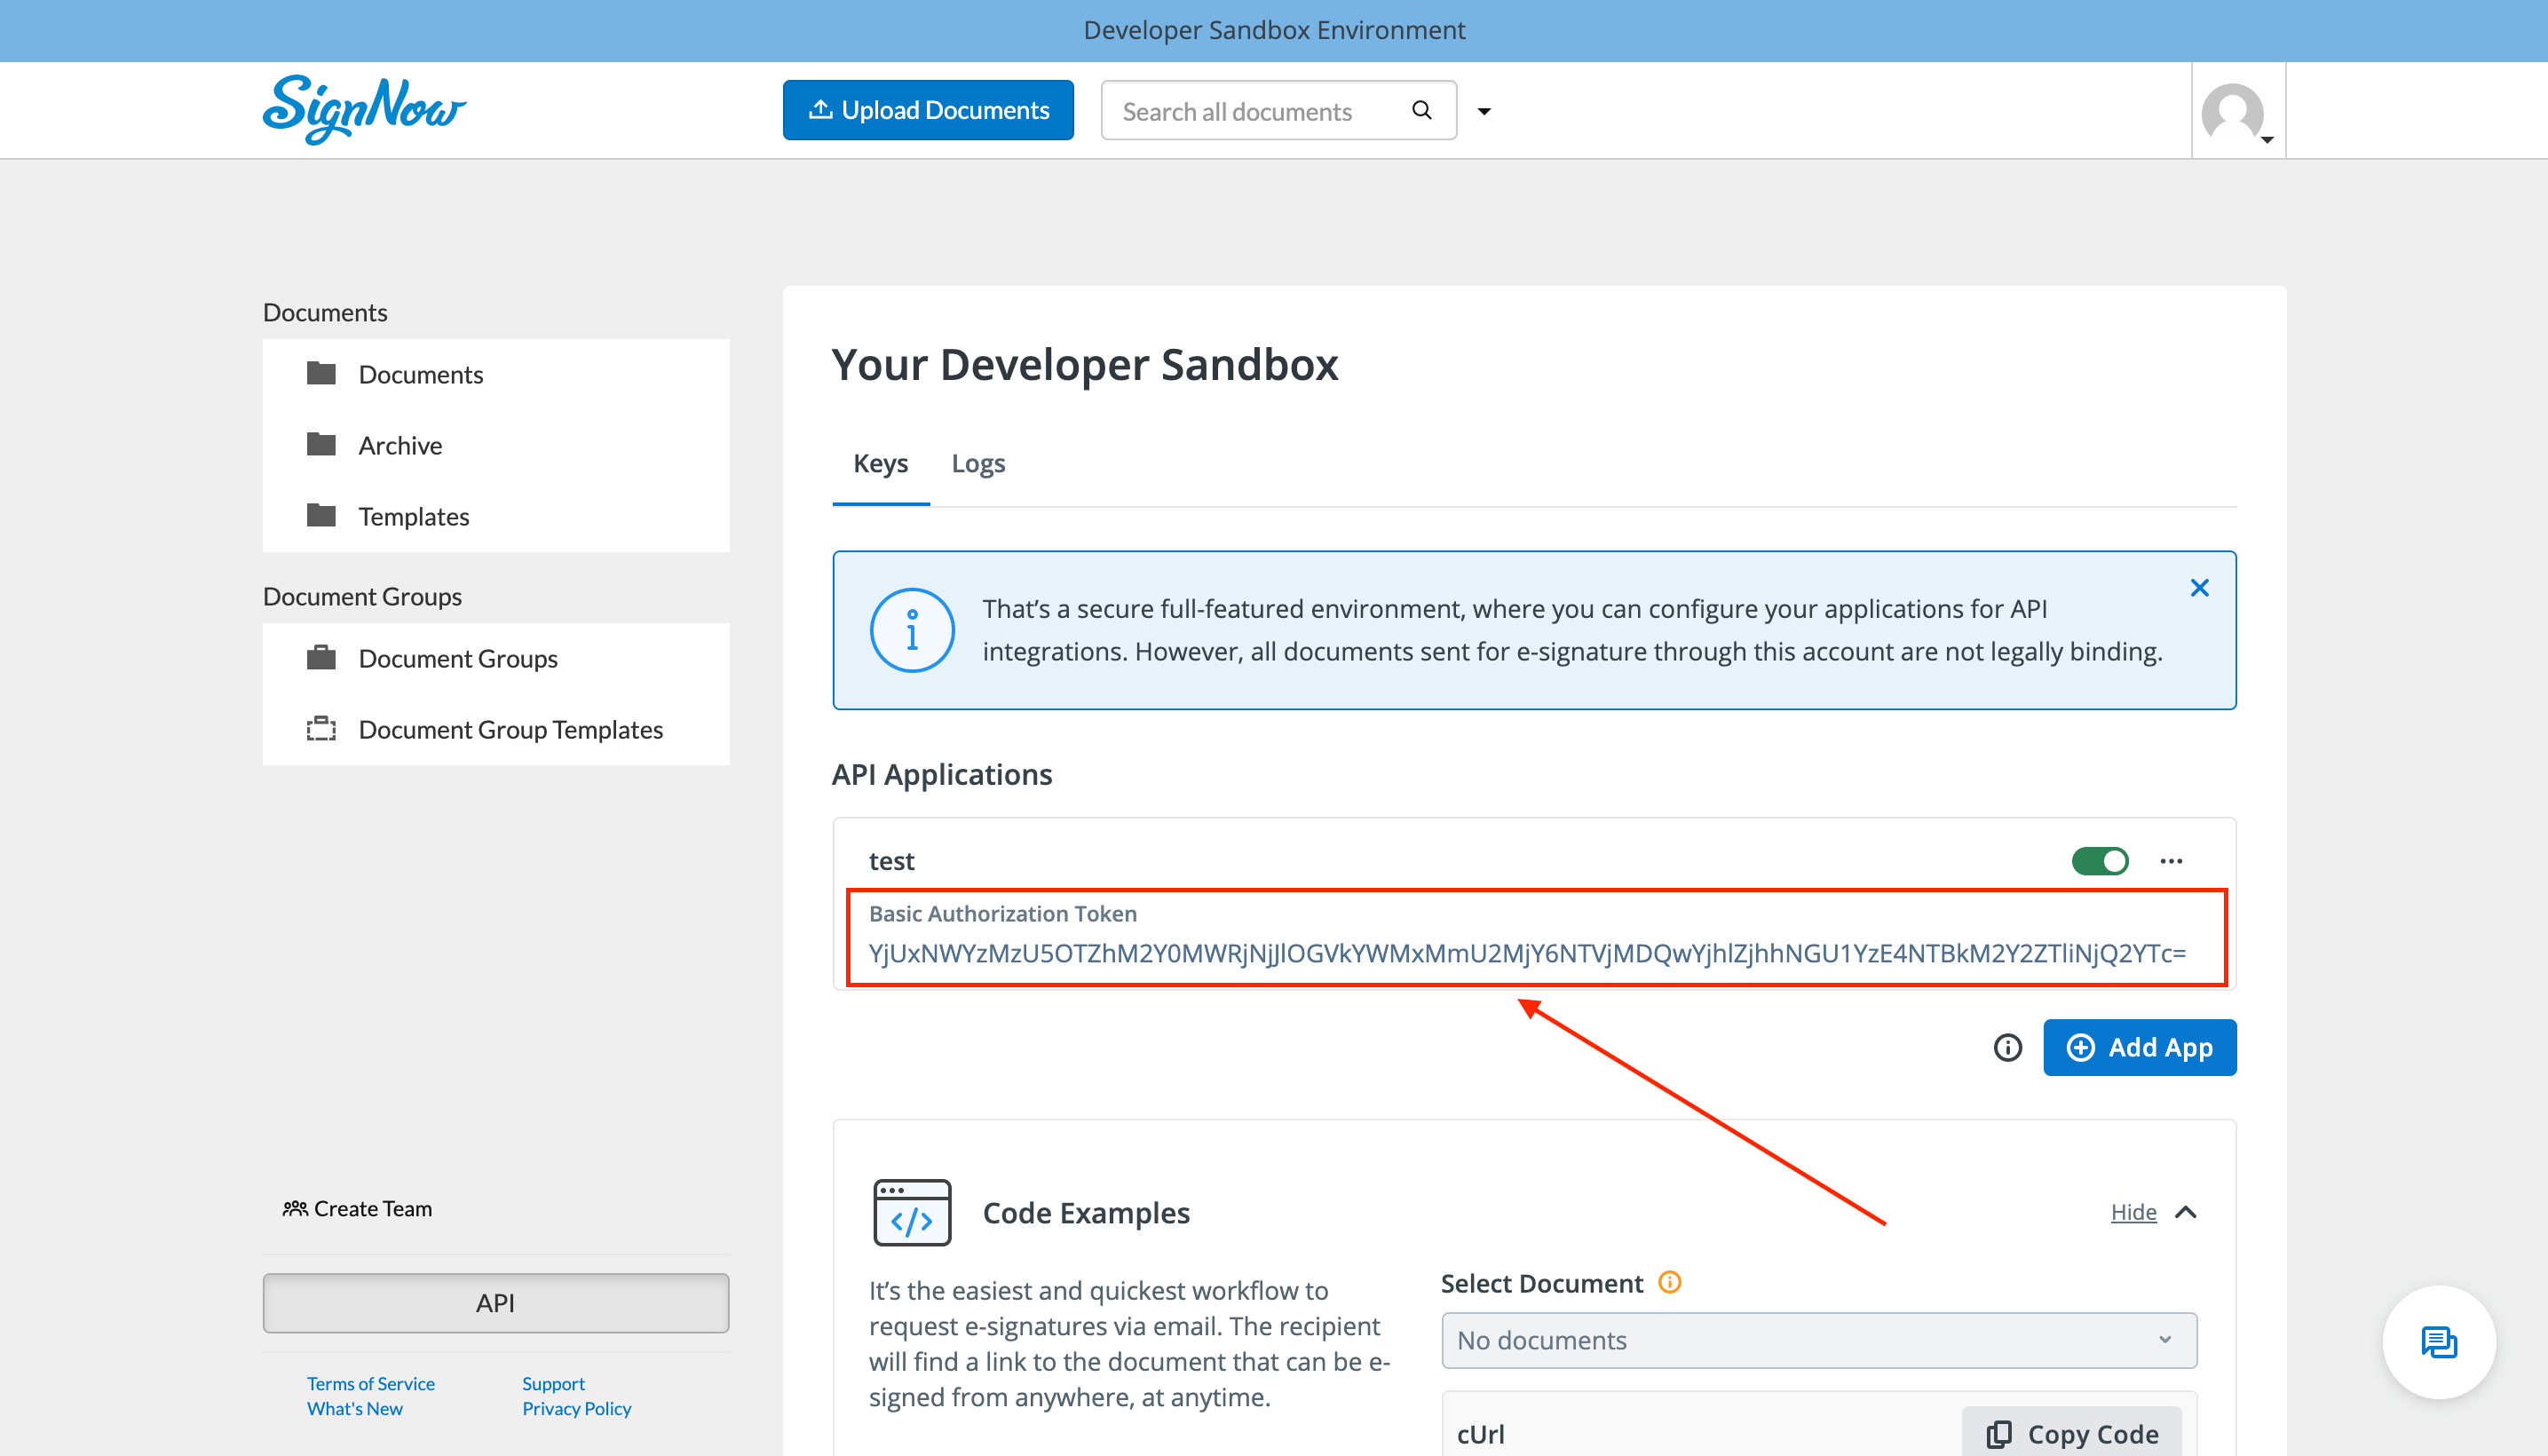
Task: Open the search options dropdown arrow
Action: [1484, 111]
